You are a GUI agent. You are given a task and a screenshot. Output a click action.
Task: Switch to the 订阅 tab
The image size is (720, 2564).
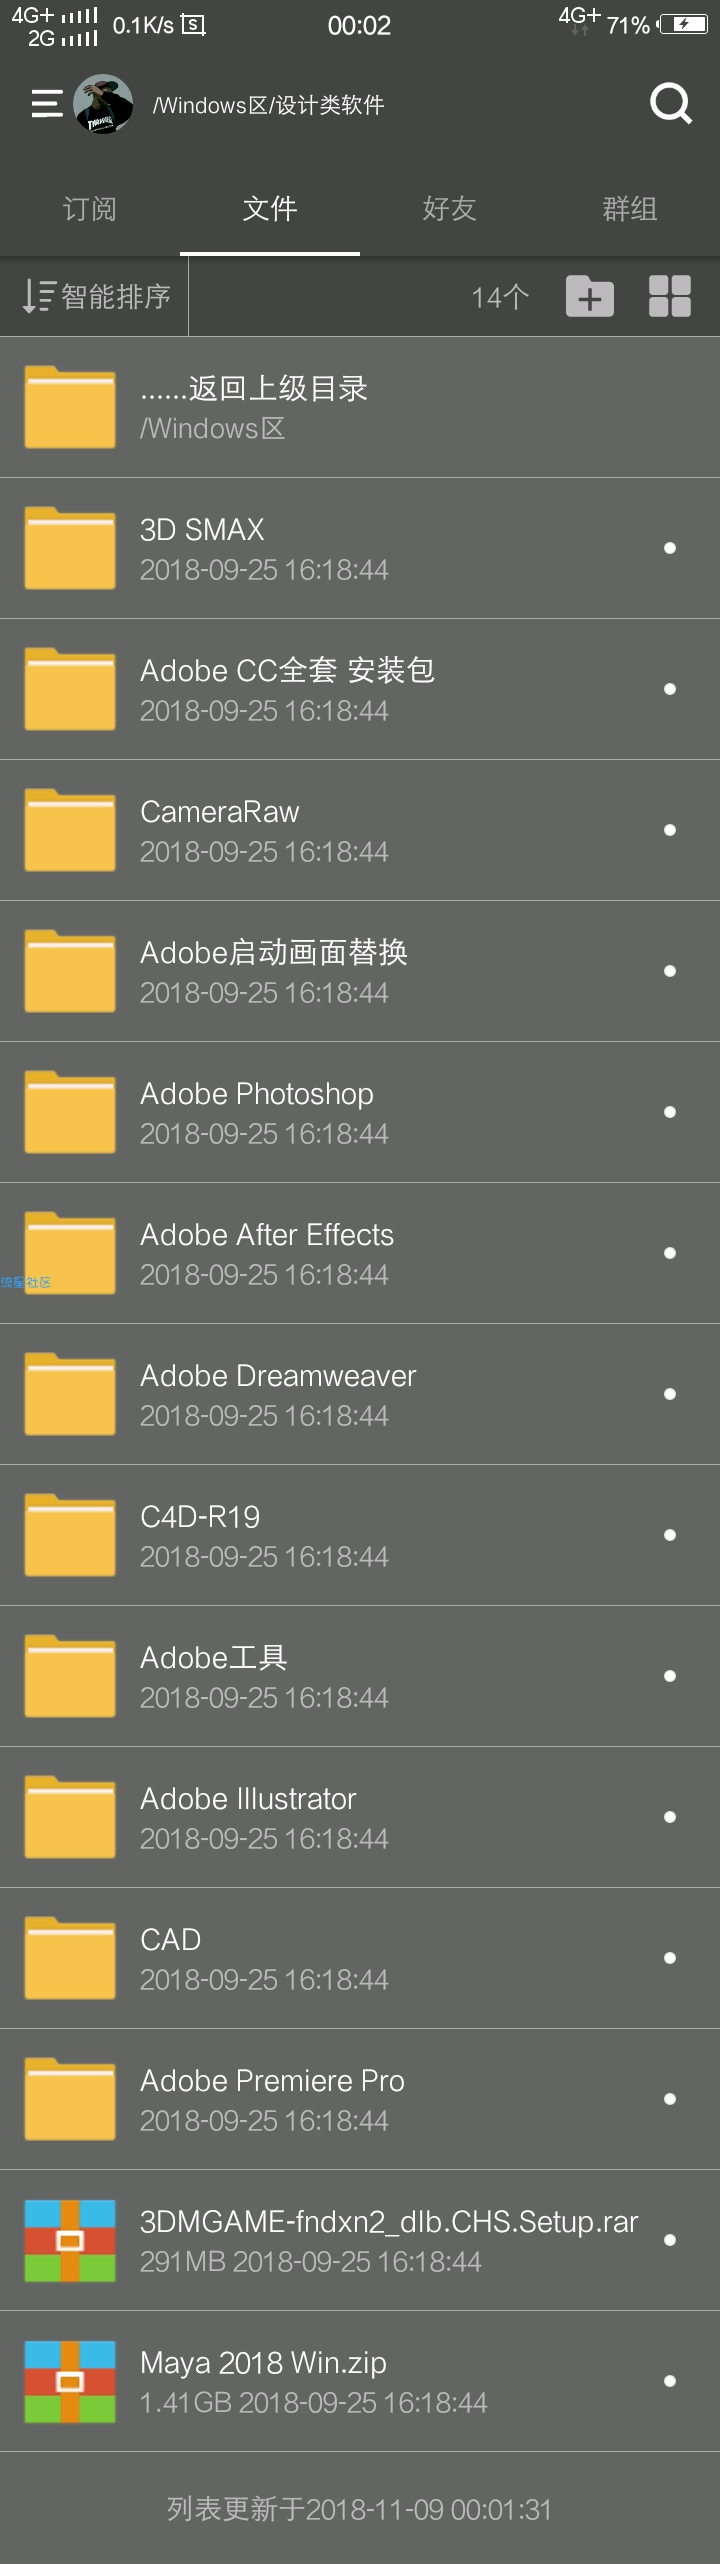click(x=90, y=209)
